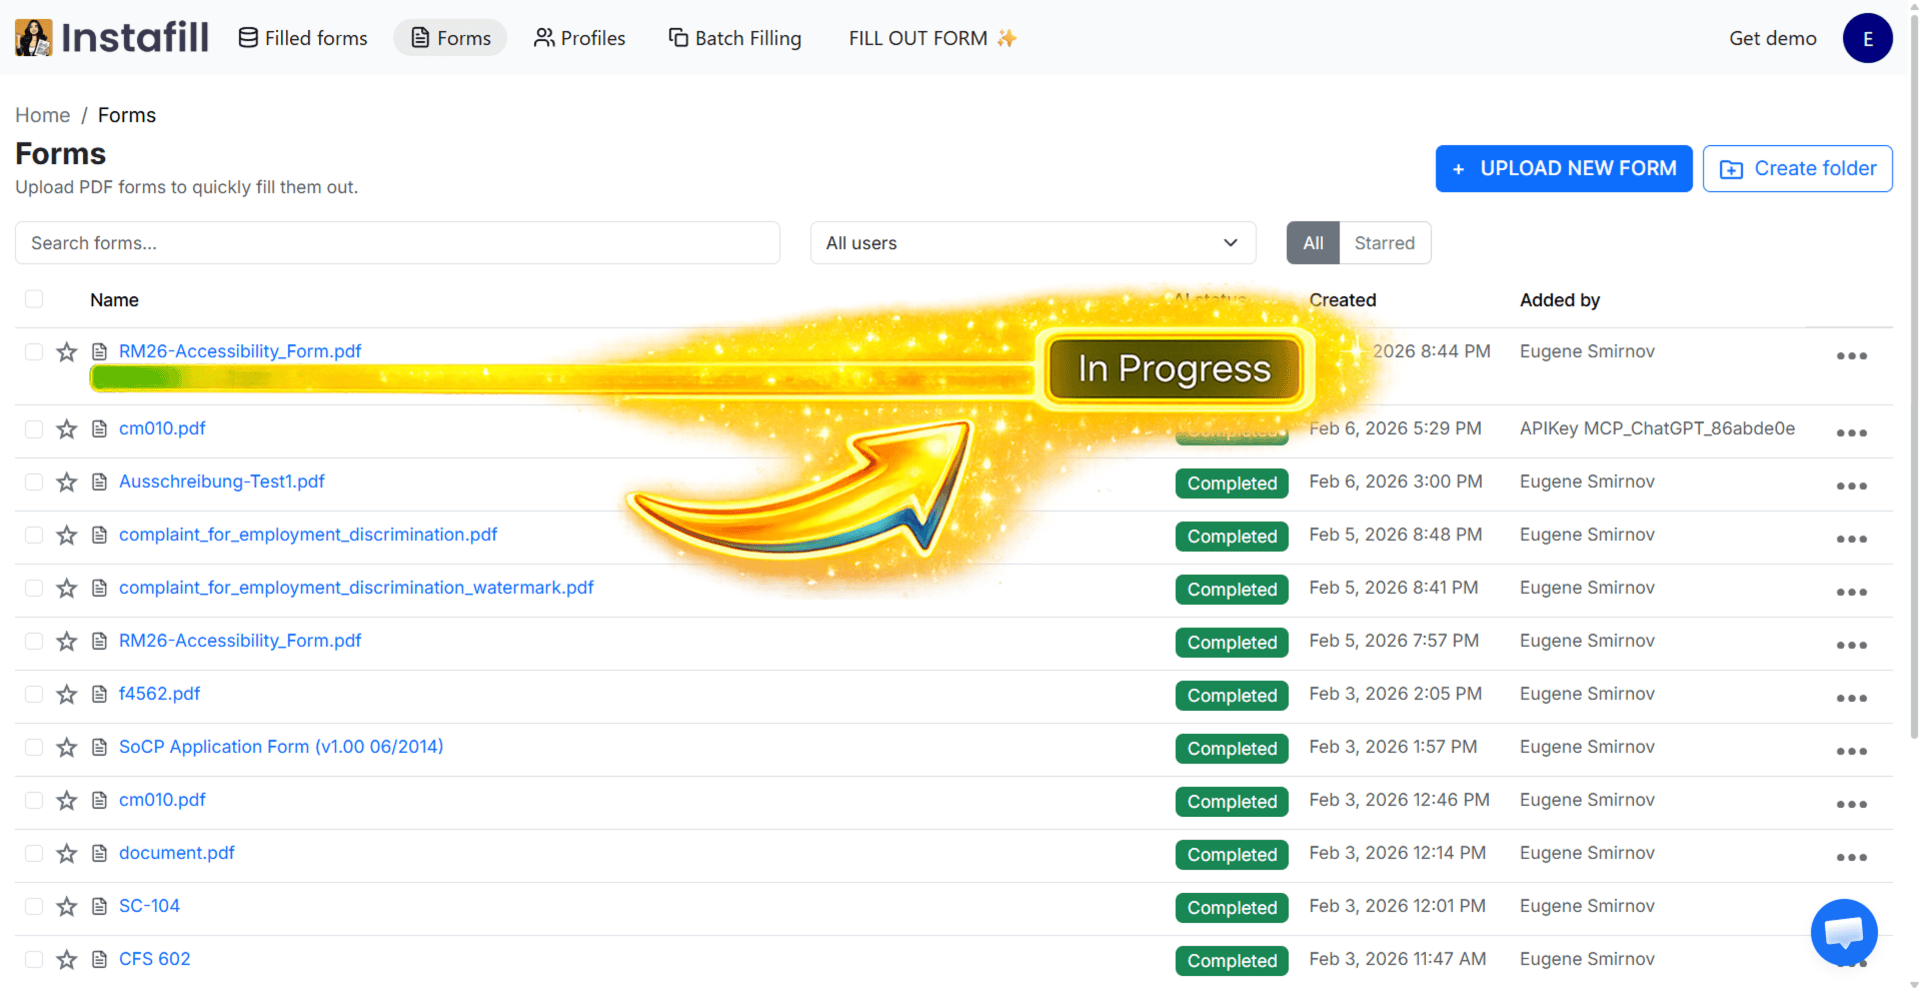This screenshot has width=1920, height=988.
Task: Open the chat support bubble
Action: [x=1844, y=932]
